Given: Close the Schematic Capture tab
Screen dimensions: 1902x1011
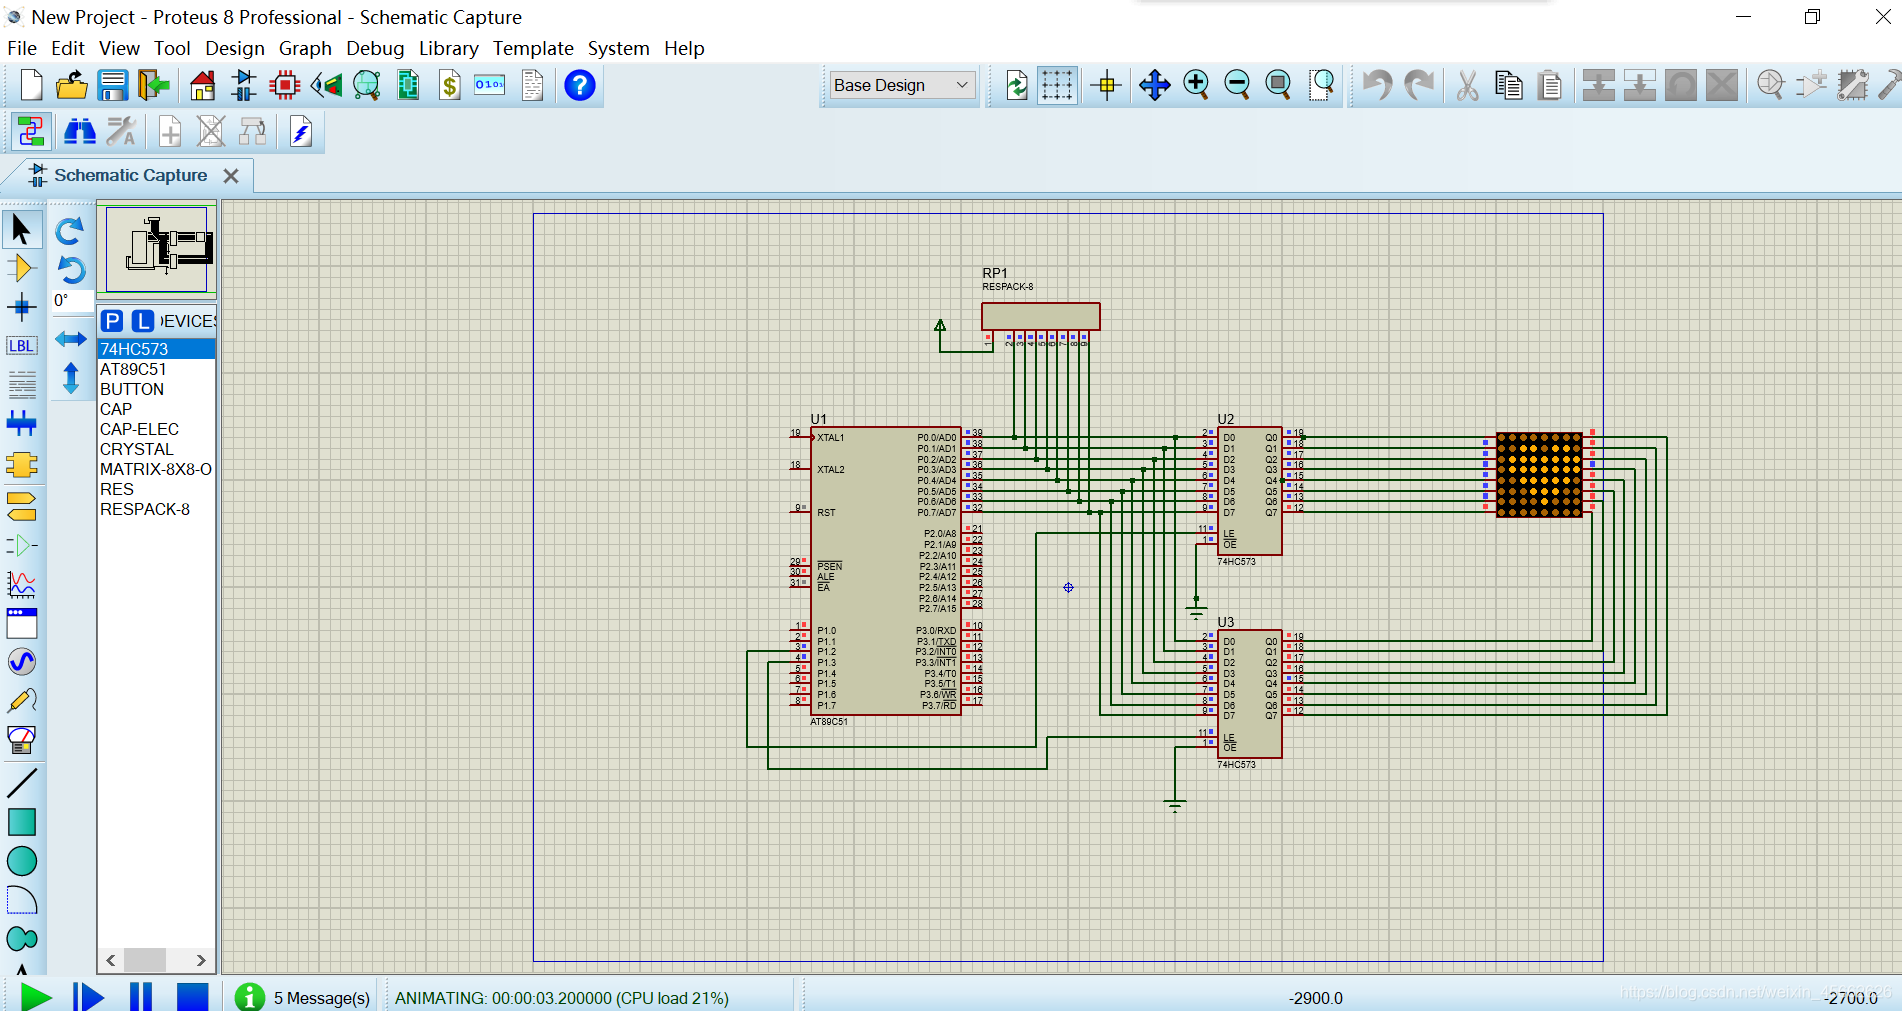Looking at the screenshot, I should click(231, 176).
